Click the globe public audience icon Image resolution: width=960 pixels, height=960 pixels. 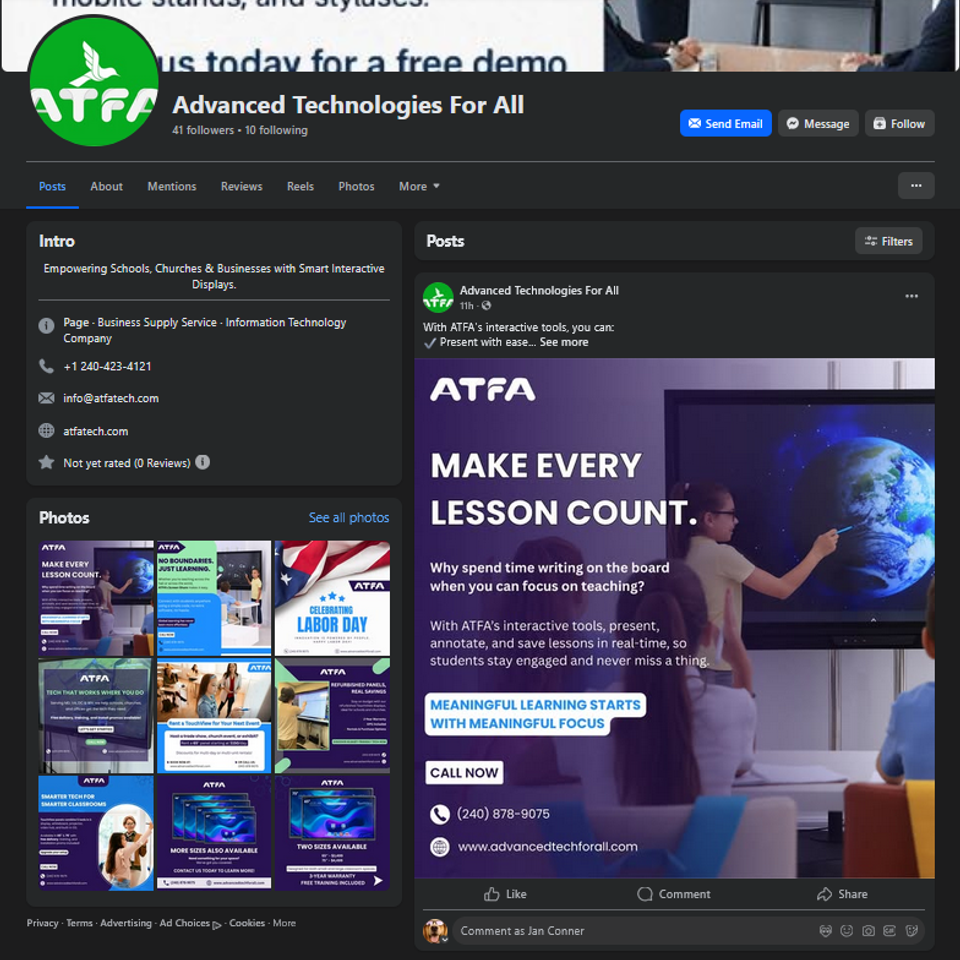(486, 306)
